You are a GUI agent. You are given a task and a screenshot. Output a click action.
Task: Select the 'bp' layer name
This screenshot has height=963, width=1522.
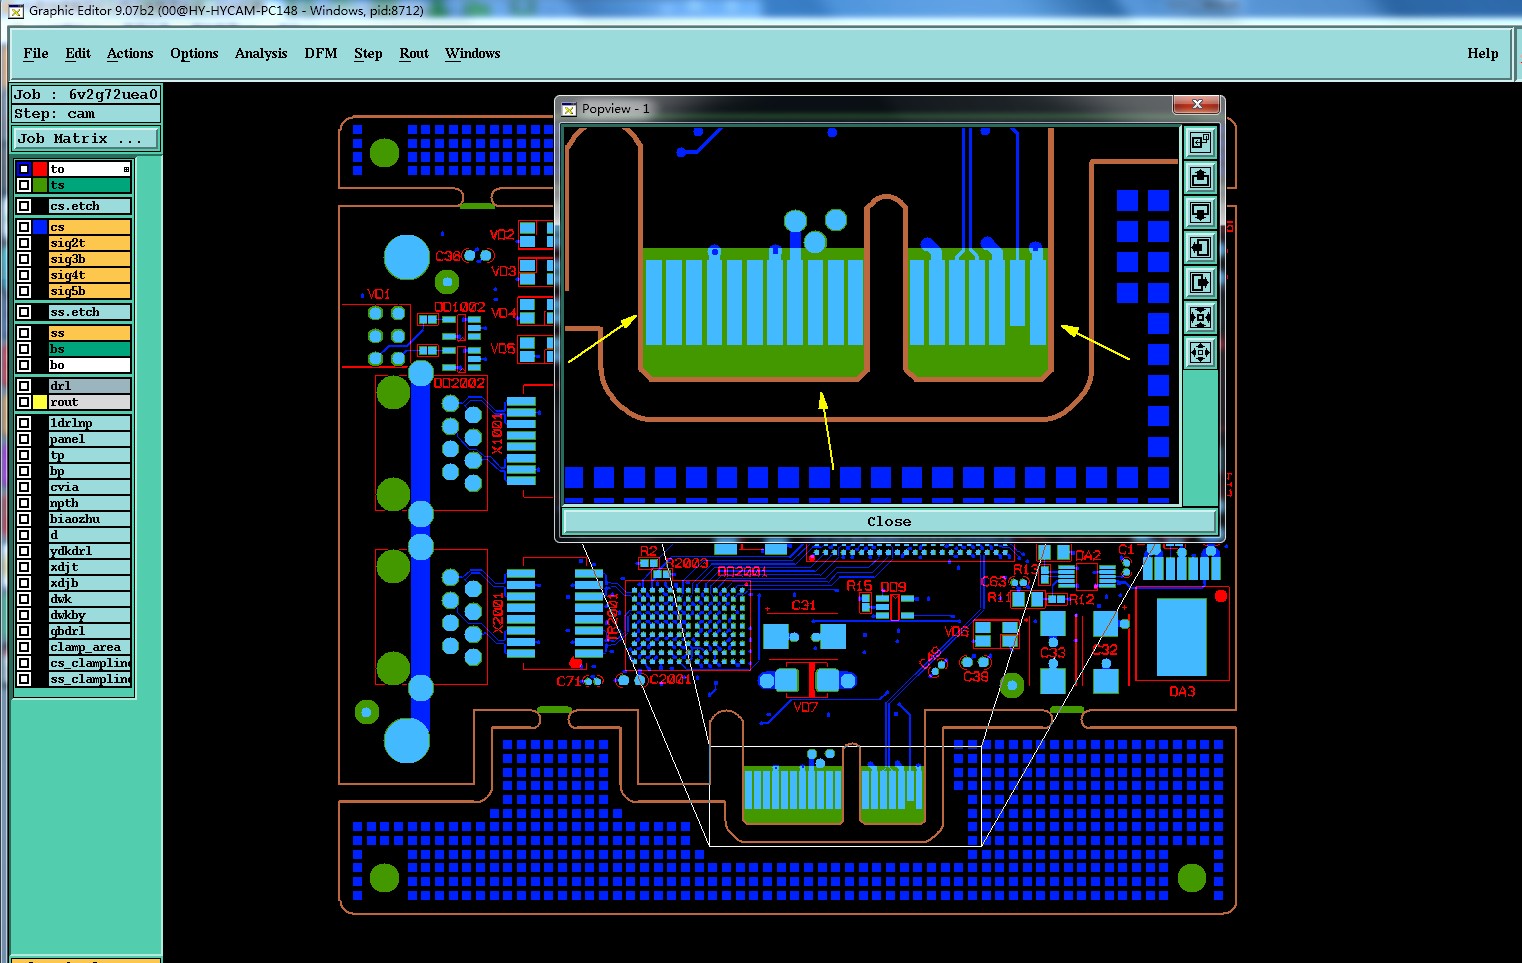coord(90,471)
